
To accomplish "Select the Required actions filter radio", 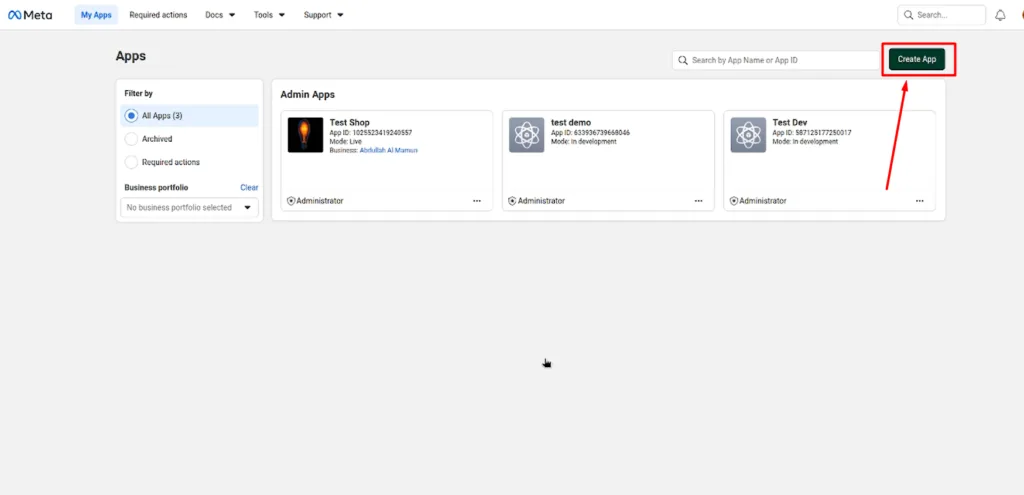I will pyautogui.click(x=132, y=162).
